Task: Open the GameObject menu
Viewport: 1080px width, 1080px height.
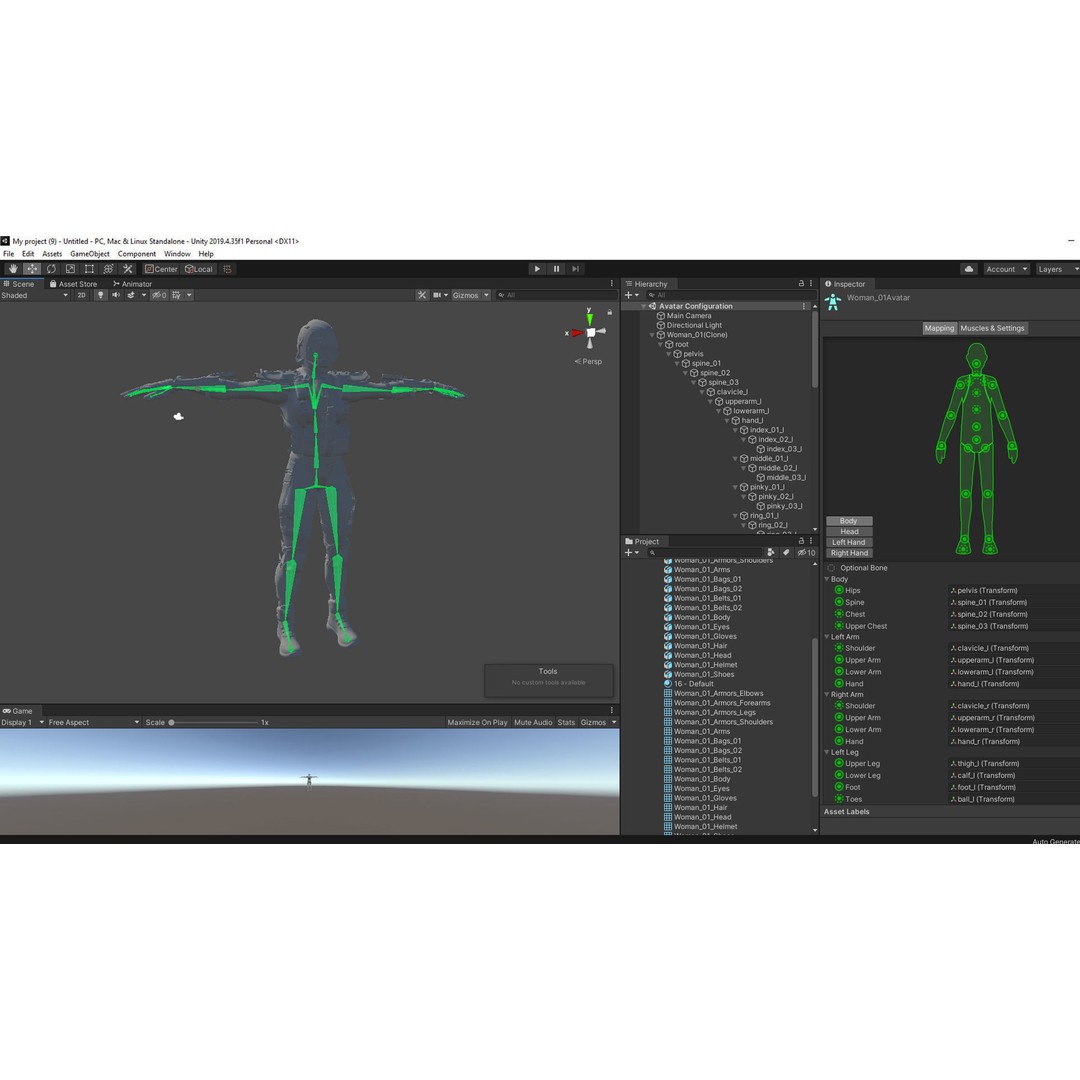Action: 90,254
